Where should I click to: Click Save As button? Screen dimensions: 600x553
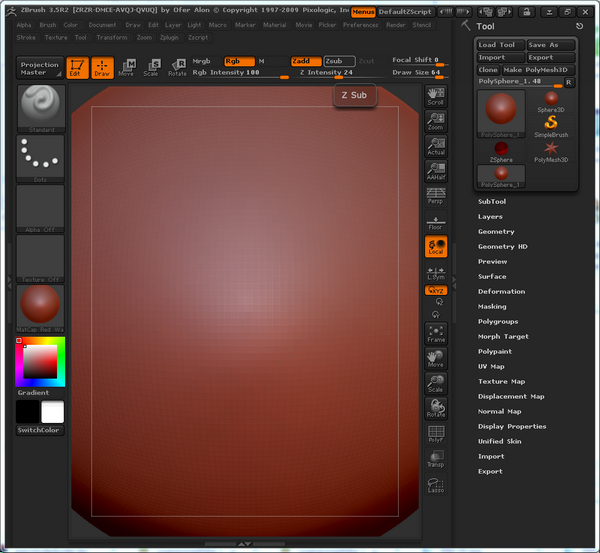(551, 45)
